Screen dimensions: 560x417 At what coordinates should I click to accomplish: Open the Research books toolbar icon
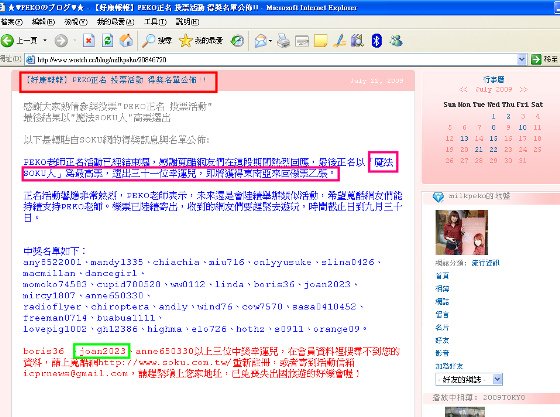pyautogui.click(x=357, y=41)
